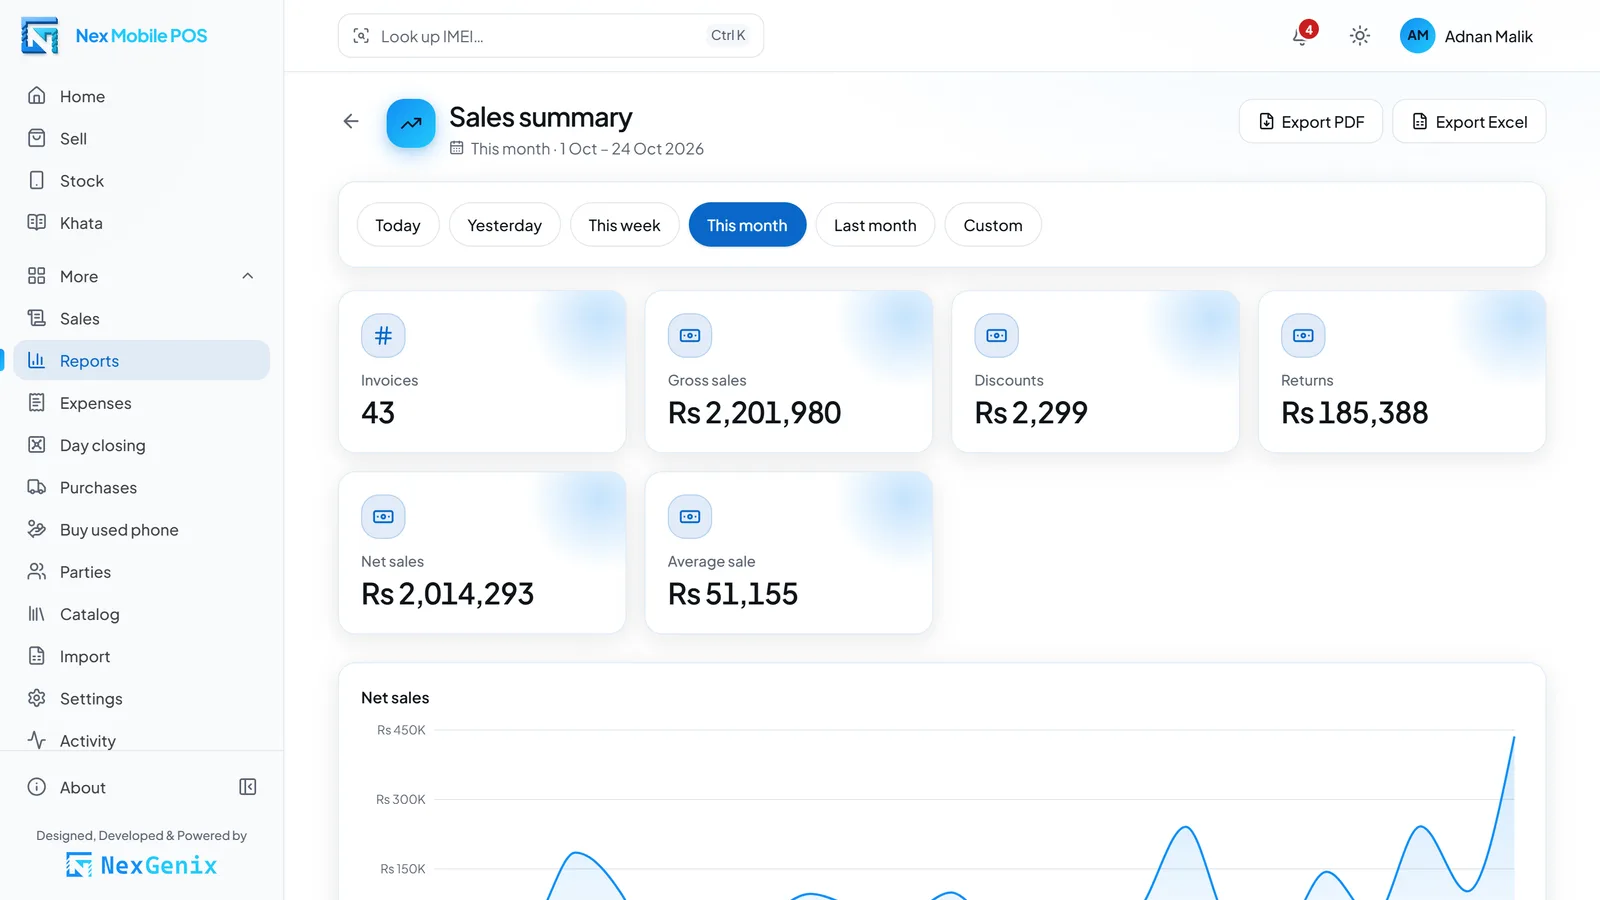
Task: Select the Custom period filter
Action: pyautogui.click(x=993, y=225)
